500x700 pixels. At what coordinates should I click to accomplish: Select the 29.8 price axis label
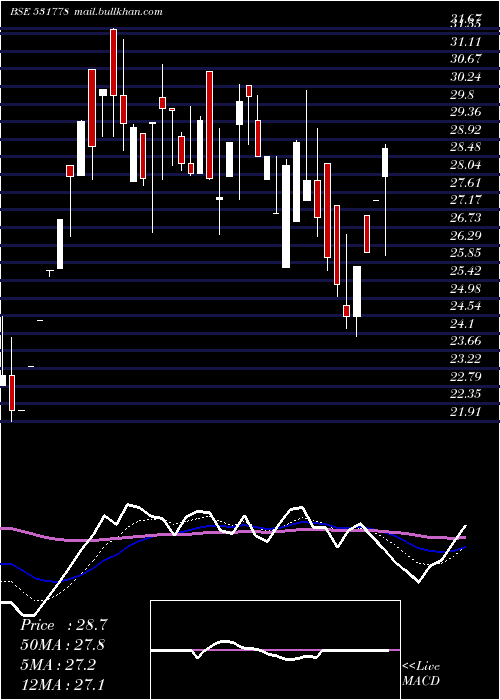tap(462, 95)
